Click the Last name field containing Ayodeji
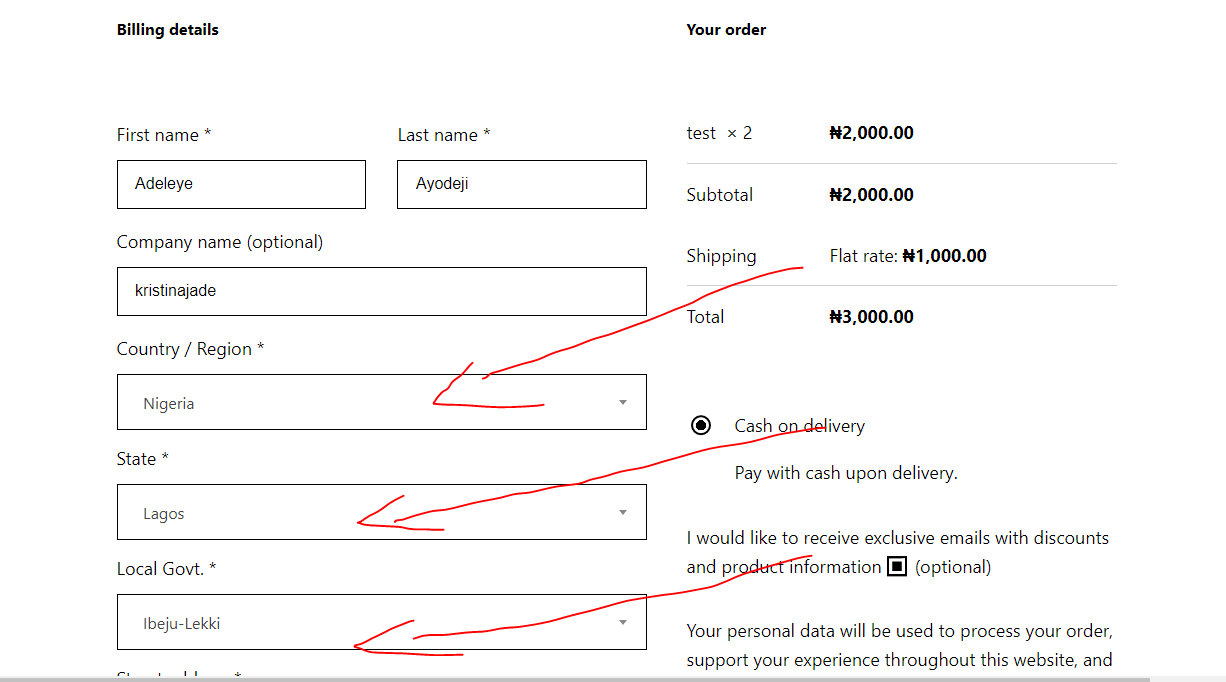 (522, 185)
